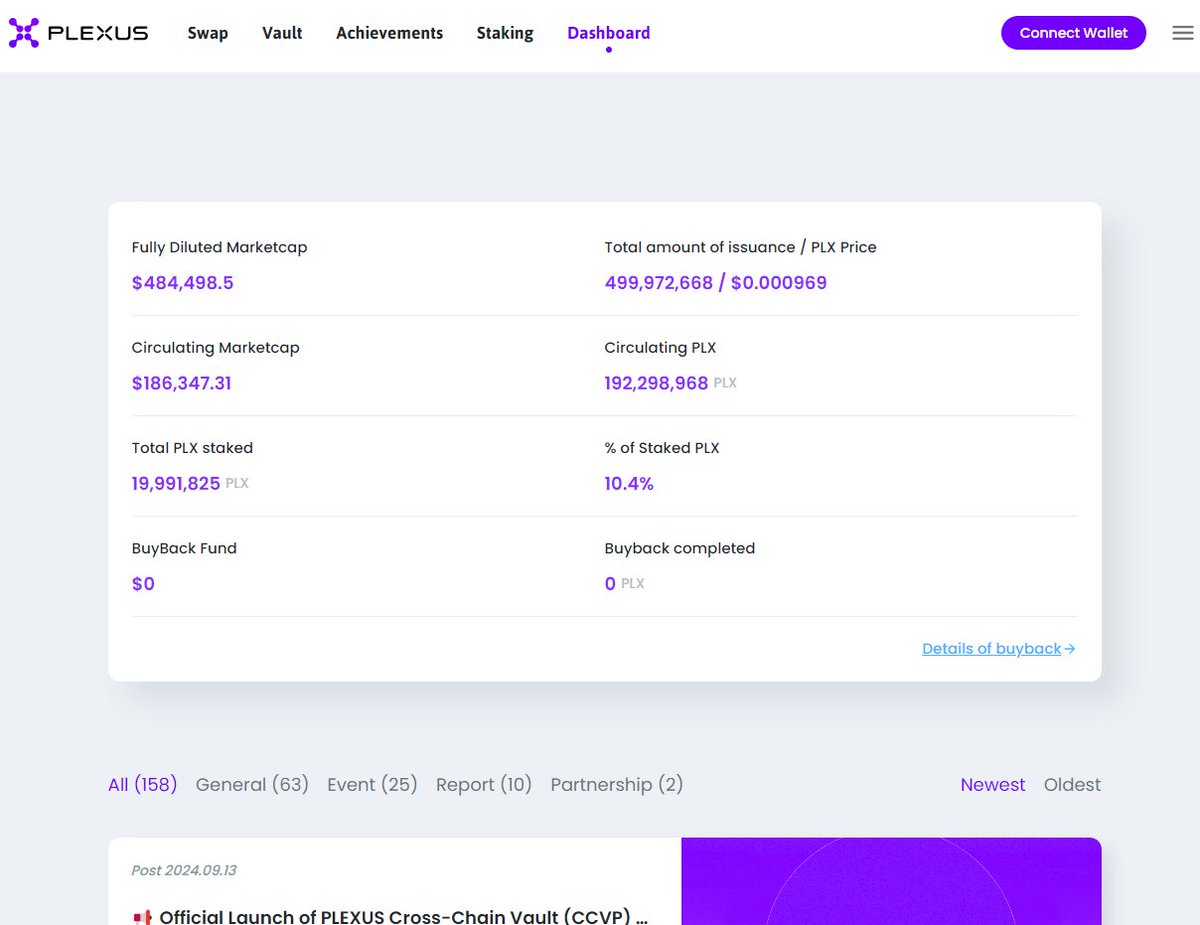The width and height of the screenshot is (1200, 925).
Task: Click the PLEXUS logo
Action: coord(78,33)
